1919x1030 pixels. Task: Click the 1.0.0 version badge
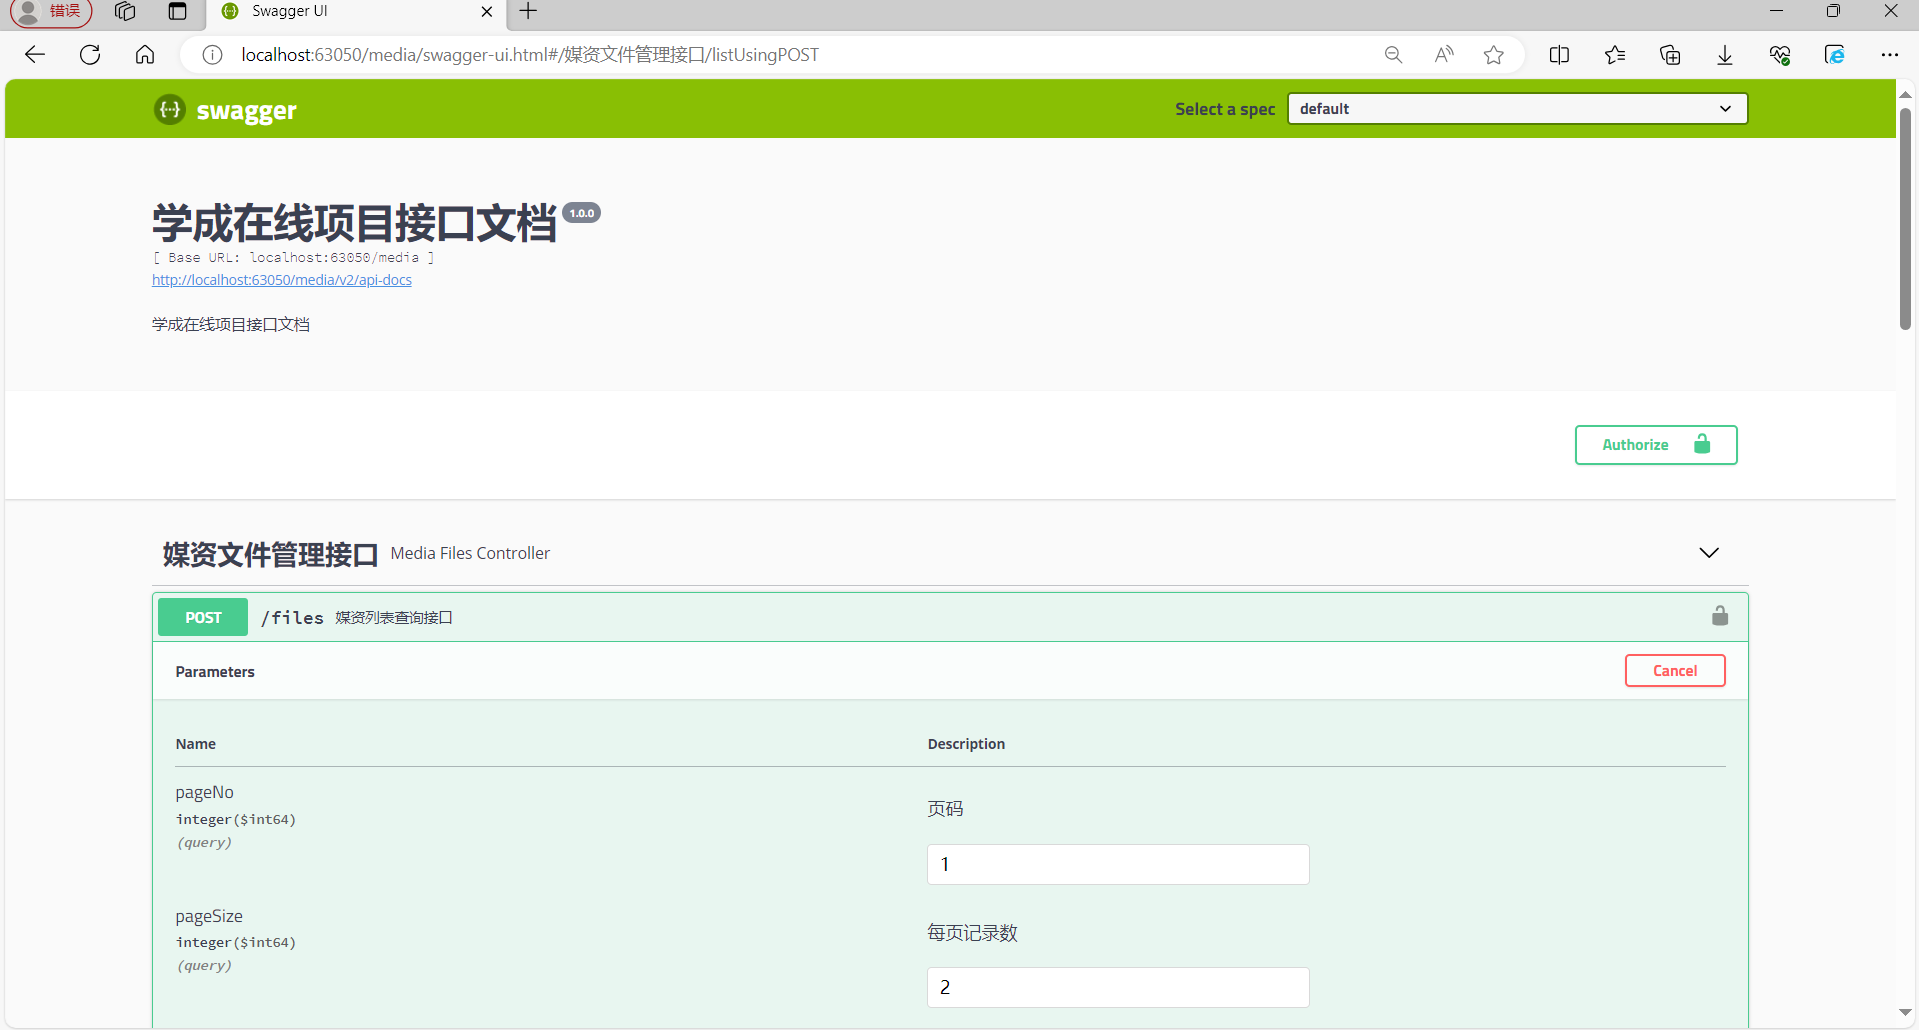(582, 213)
